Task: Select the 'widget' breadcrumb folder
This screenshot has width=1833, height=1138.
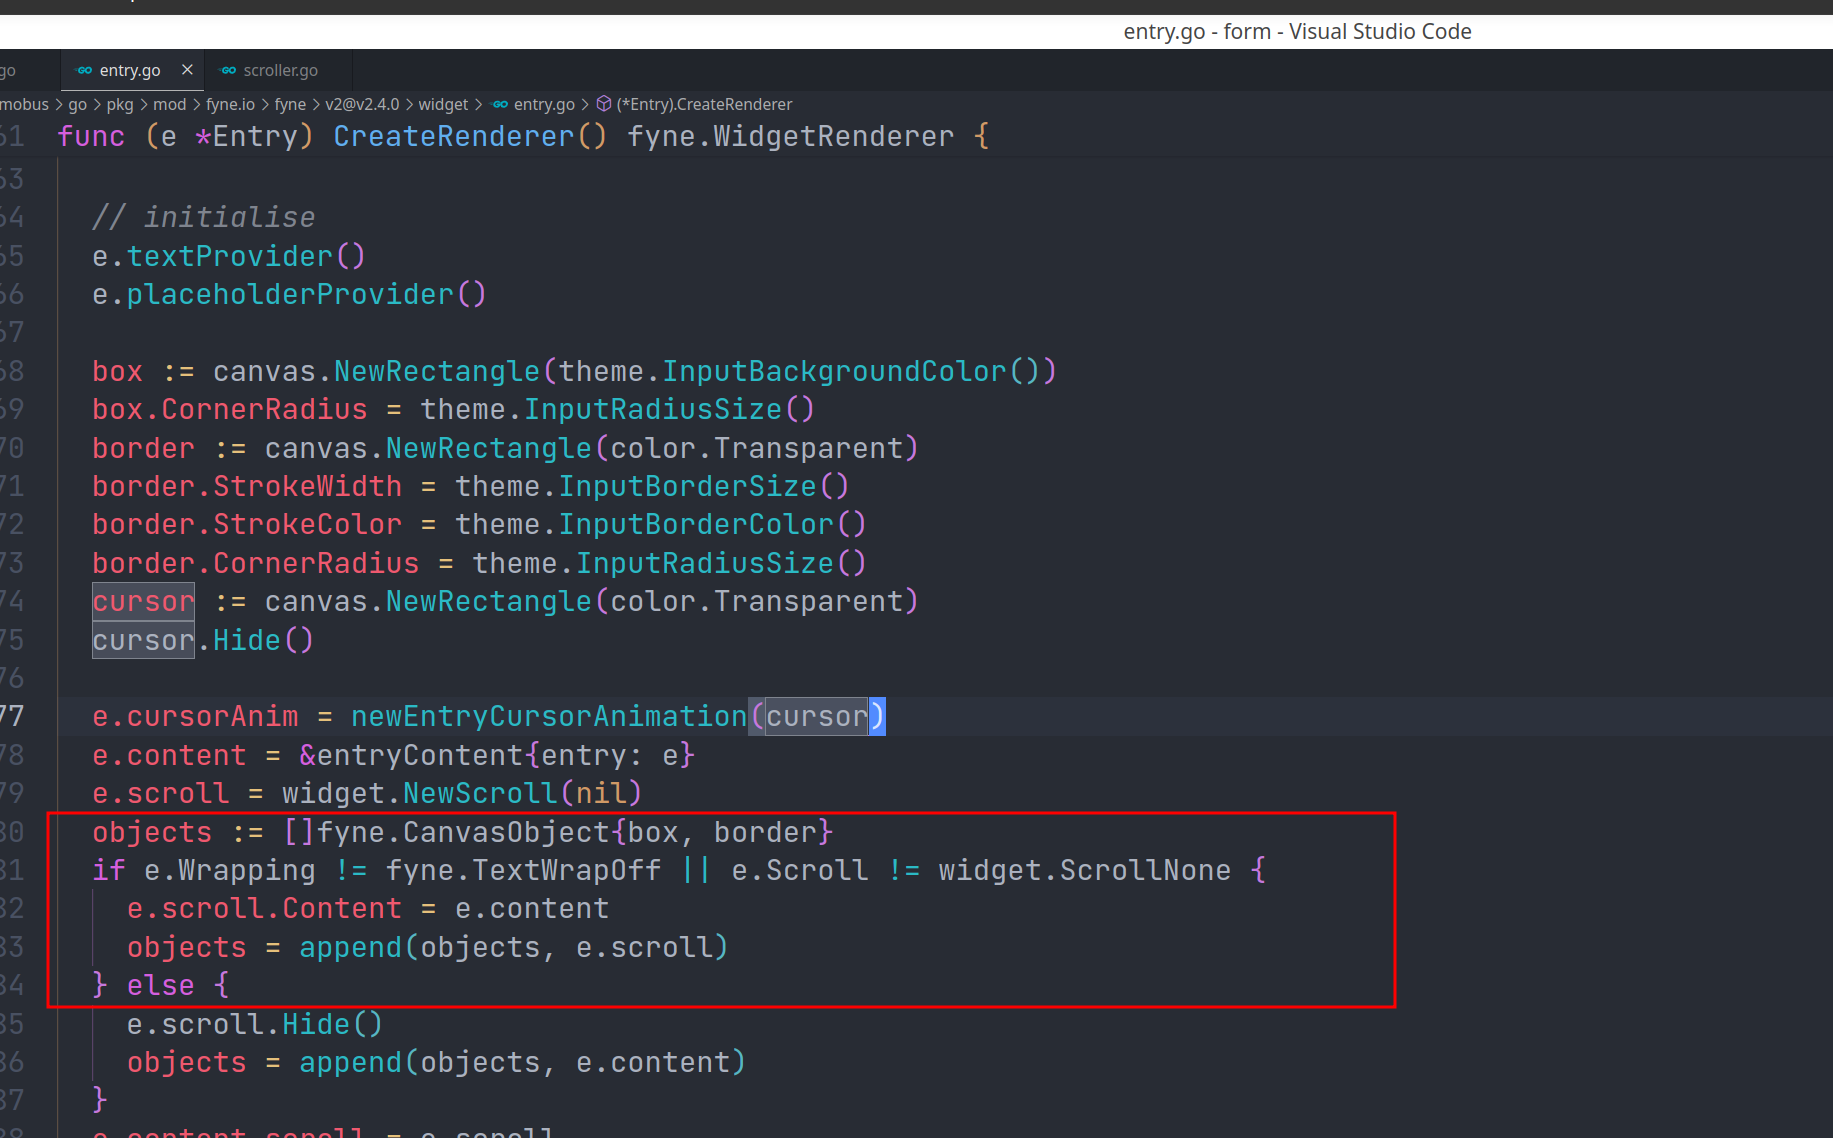Action: pyautogui.click(x=443, y=104)
